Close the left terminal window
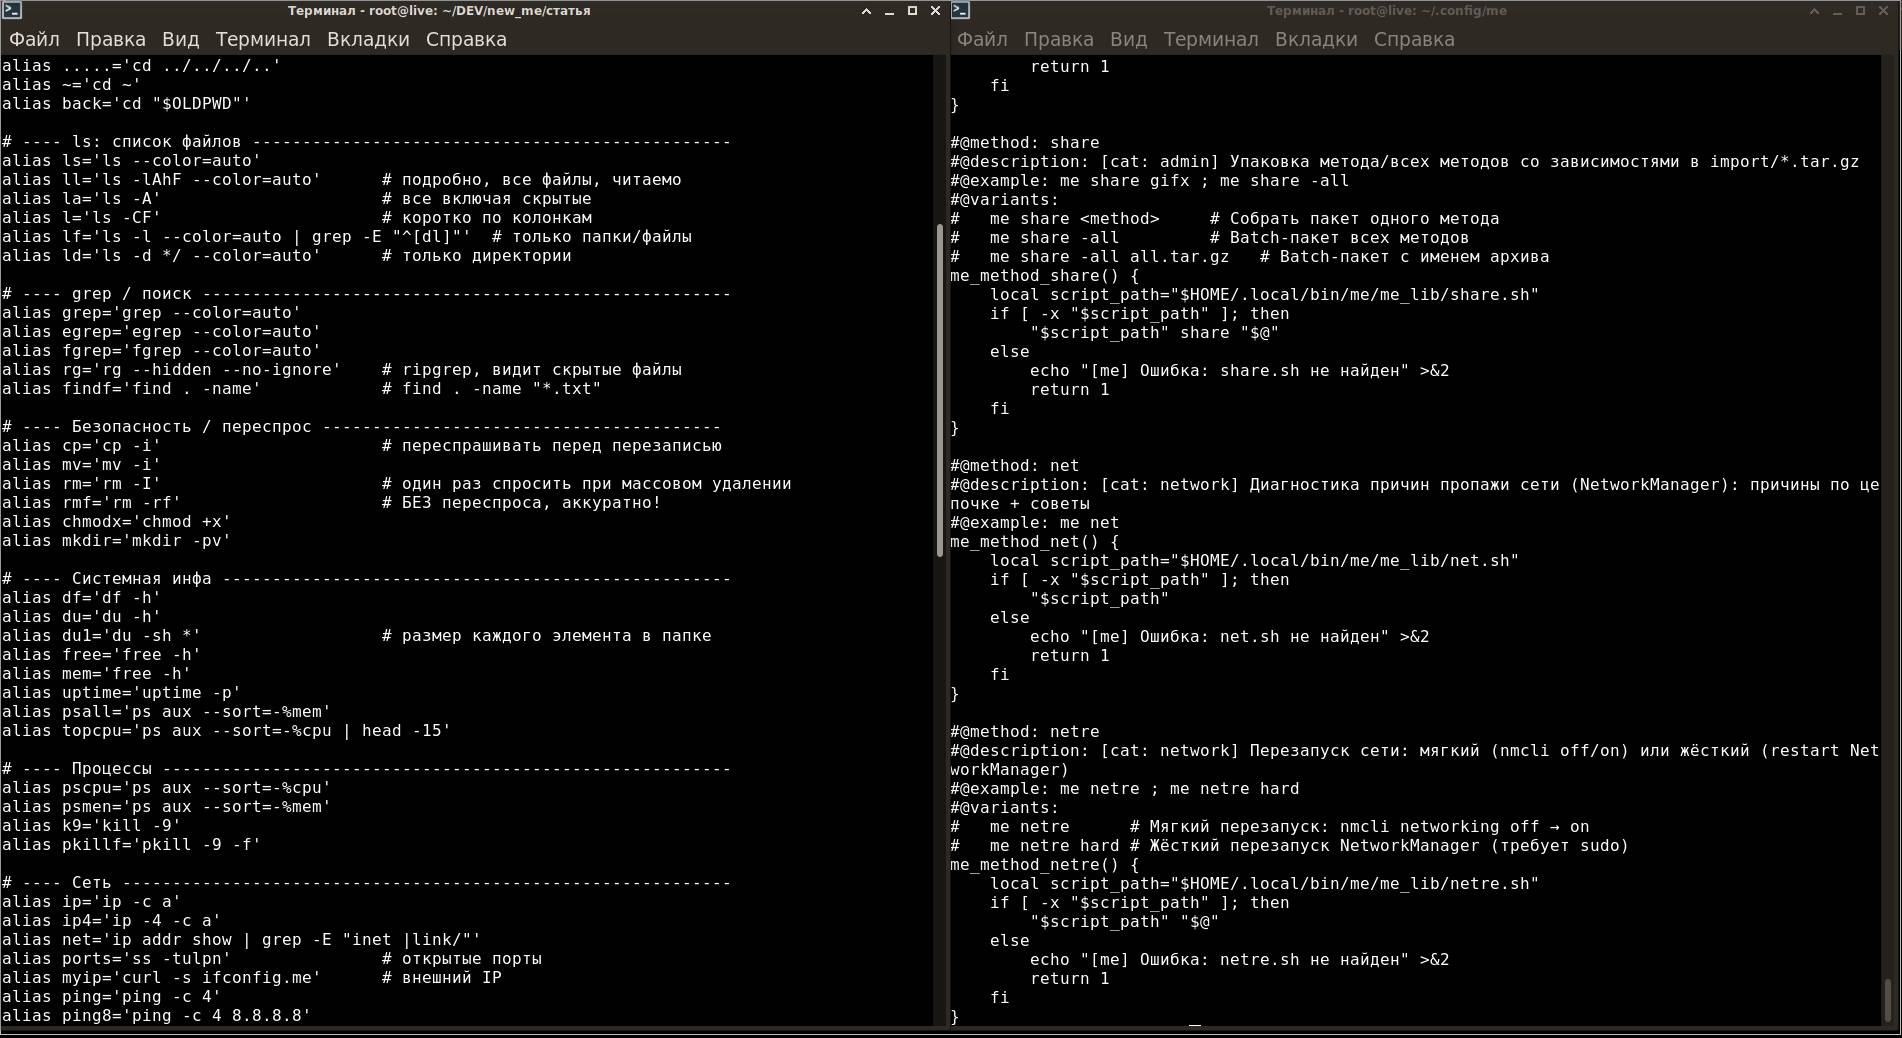Image resolution: width=1902 pixels, height=1038 pixels. [x=935, y=11]
